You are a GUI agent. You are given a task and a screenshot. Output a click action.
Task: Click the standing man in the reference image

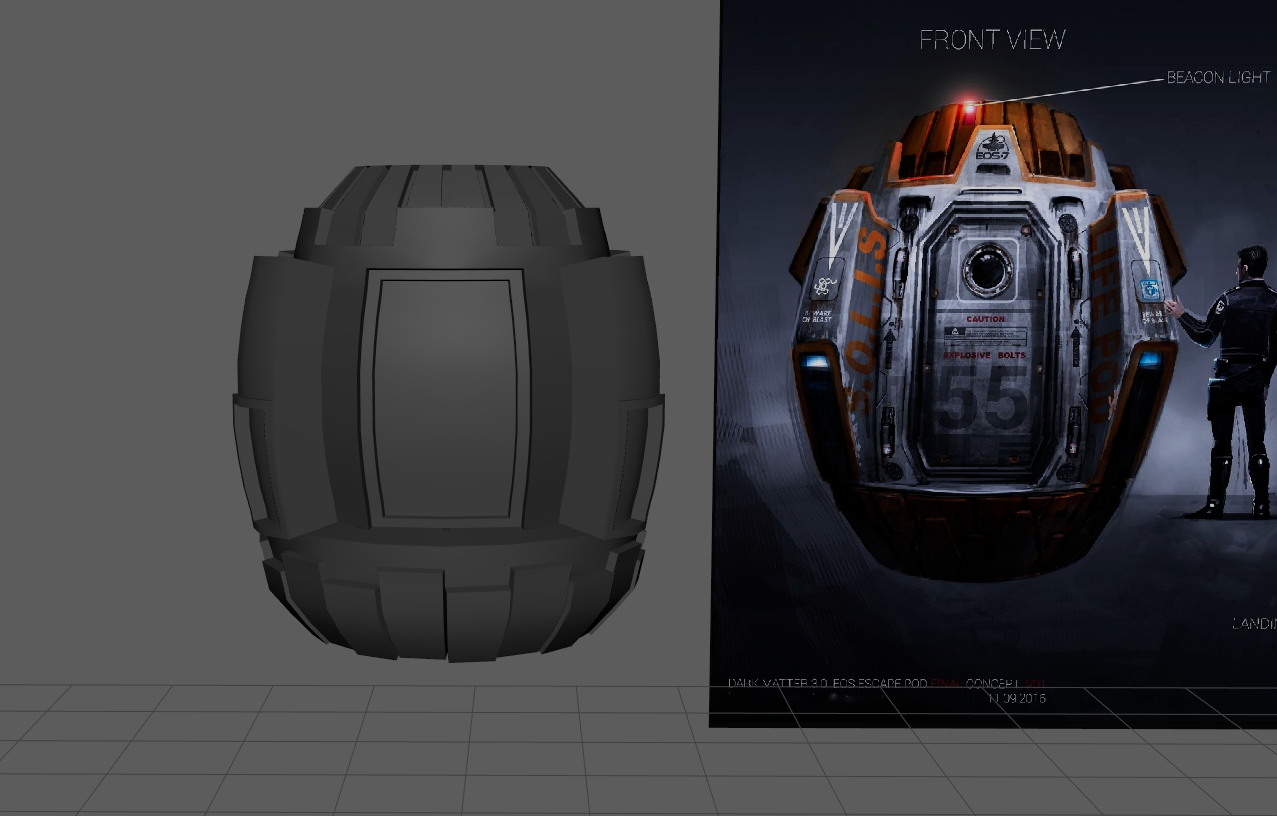tap(1232, 381)
